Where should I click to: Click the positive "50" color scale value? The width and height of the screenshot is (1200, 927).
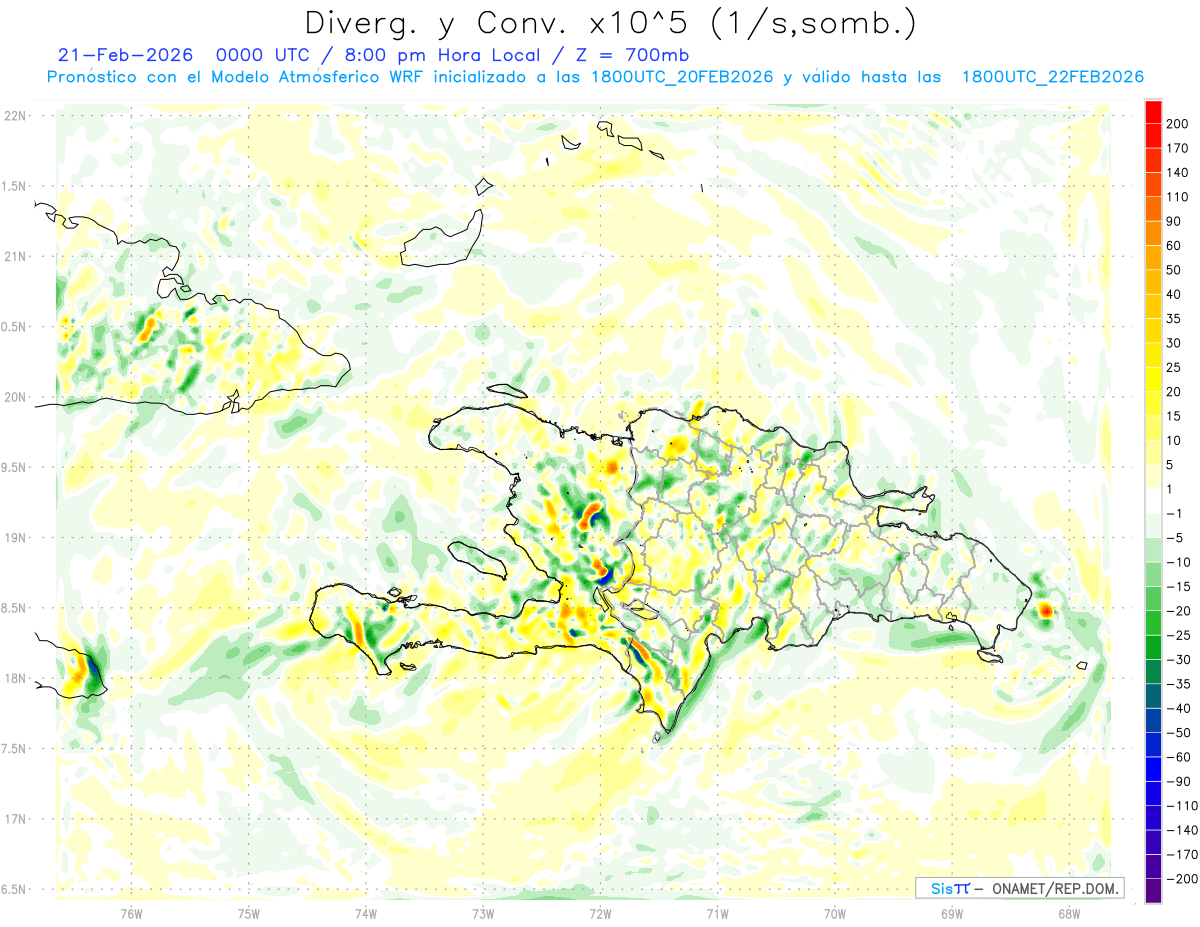click(1175, 270)
